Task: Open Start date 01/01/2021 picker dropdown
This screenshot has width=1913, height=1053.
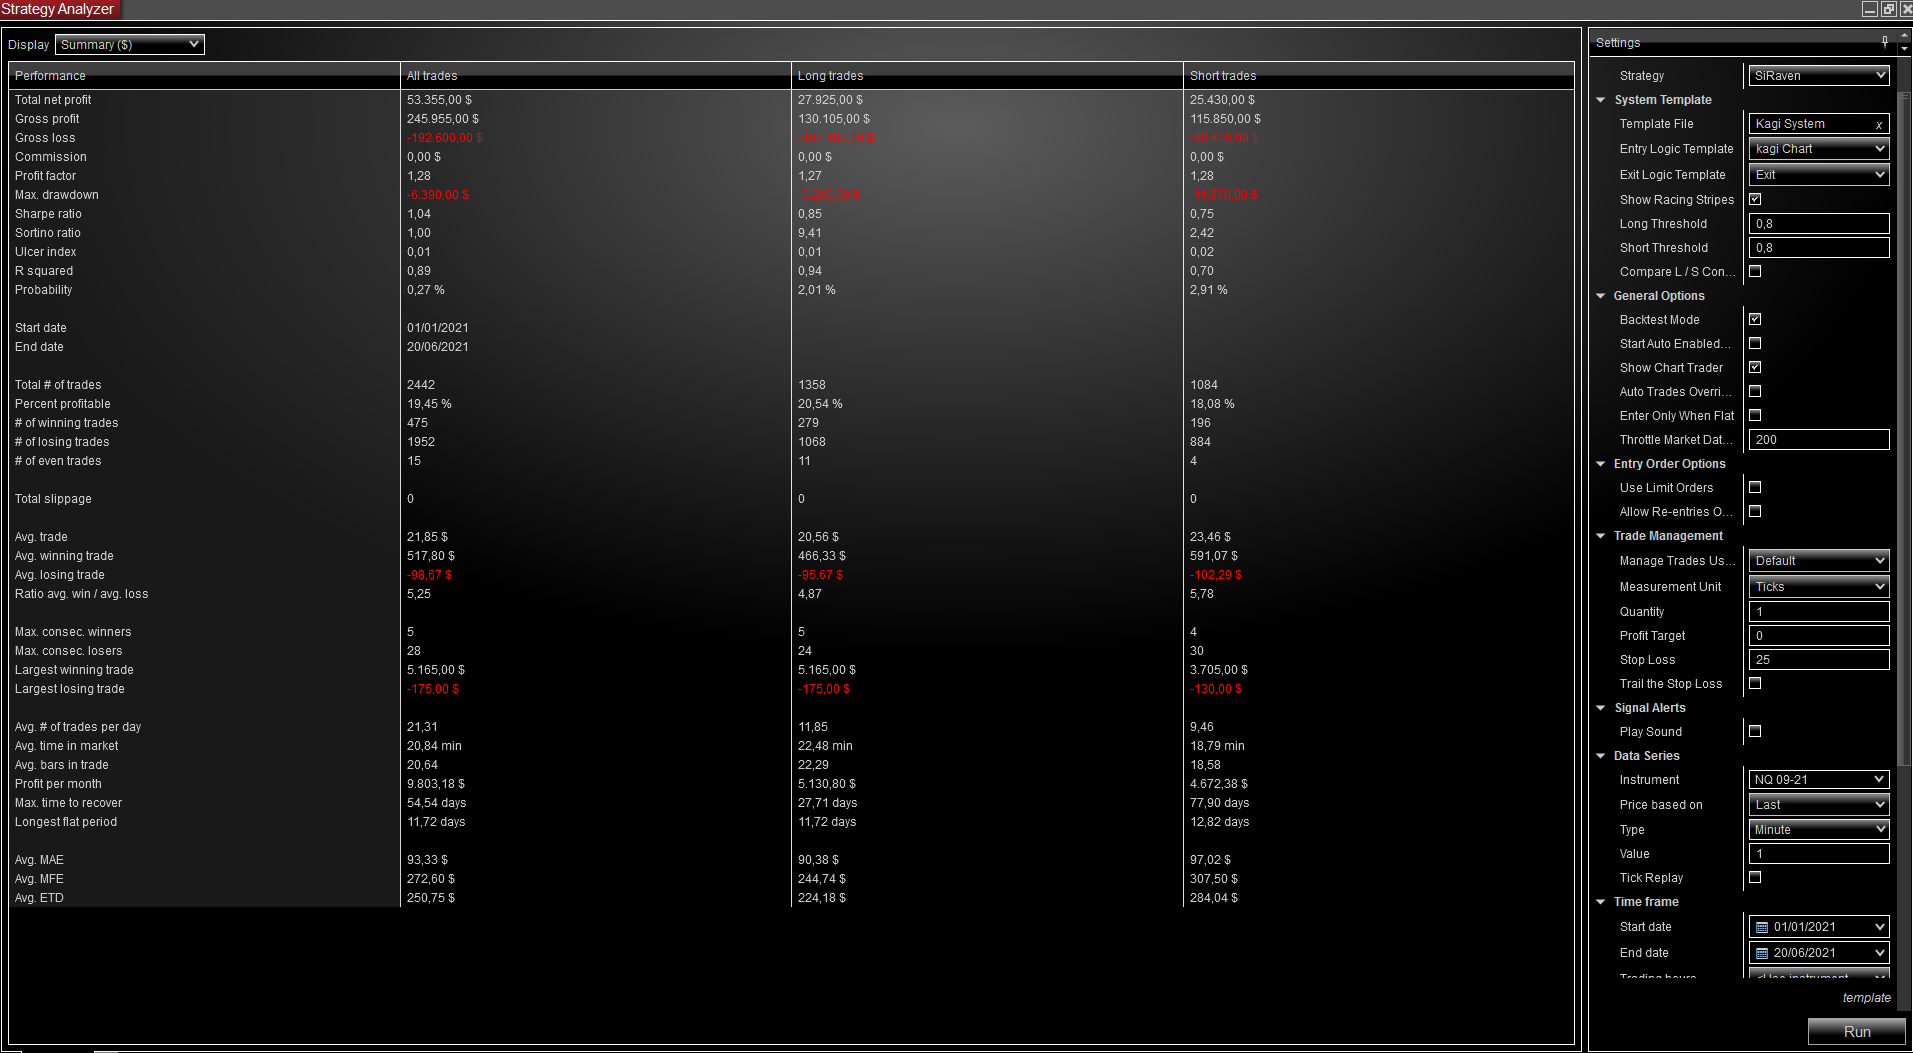Action: click(x=1879, y=927)
